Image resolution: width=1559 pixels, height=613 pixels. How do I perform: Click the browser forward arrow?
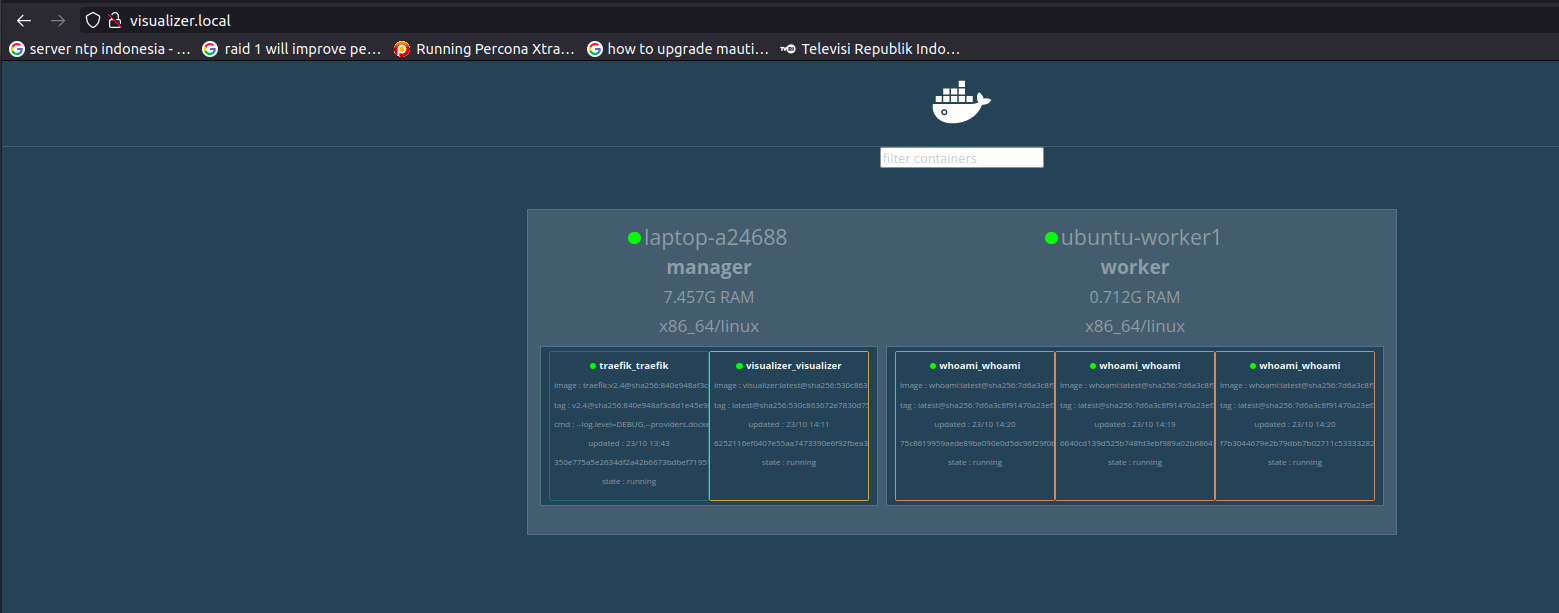click(x=58, y=20)
